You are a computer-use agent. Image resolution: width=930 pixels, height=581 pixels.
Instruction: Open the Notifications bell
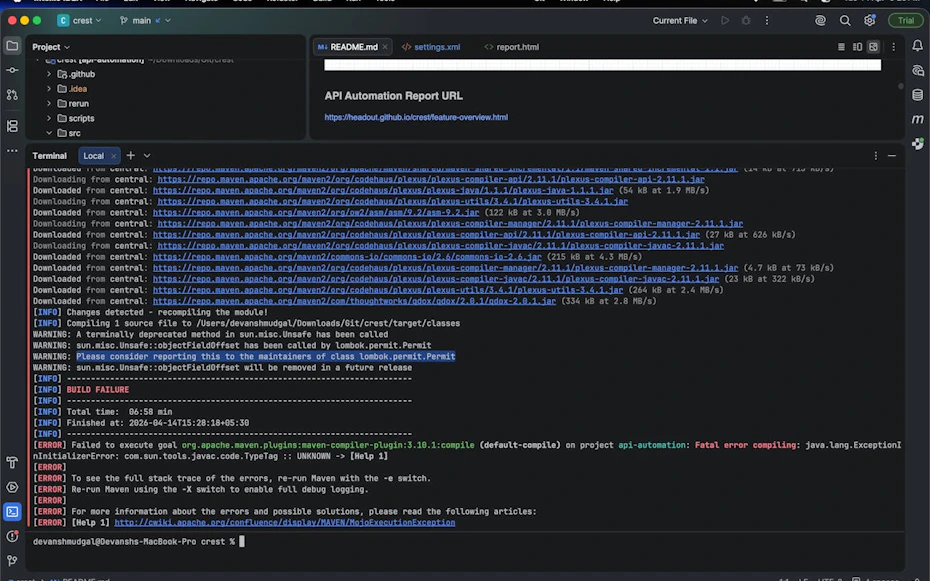point(918,46)
